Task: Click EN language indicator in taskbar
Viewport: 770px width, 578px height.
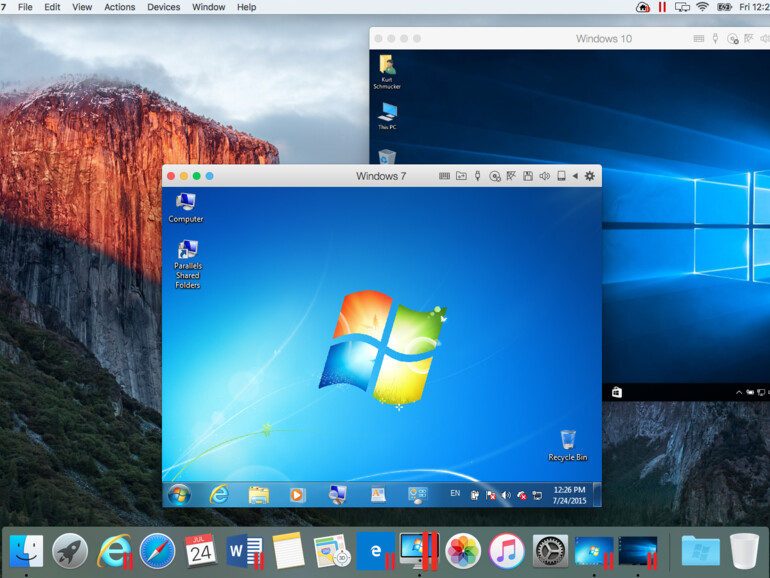Action: (x=455, y=493)
